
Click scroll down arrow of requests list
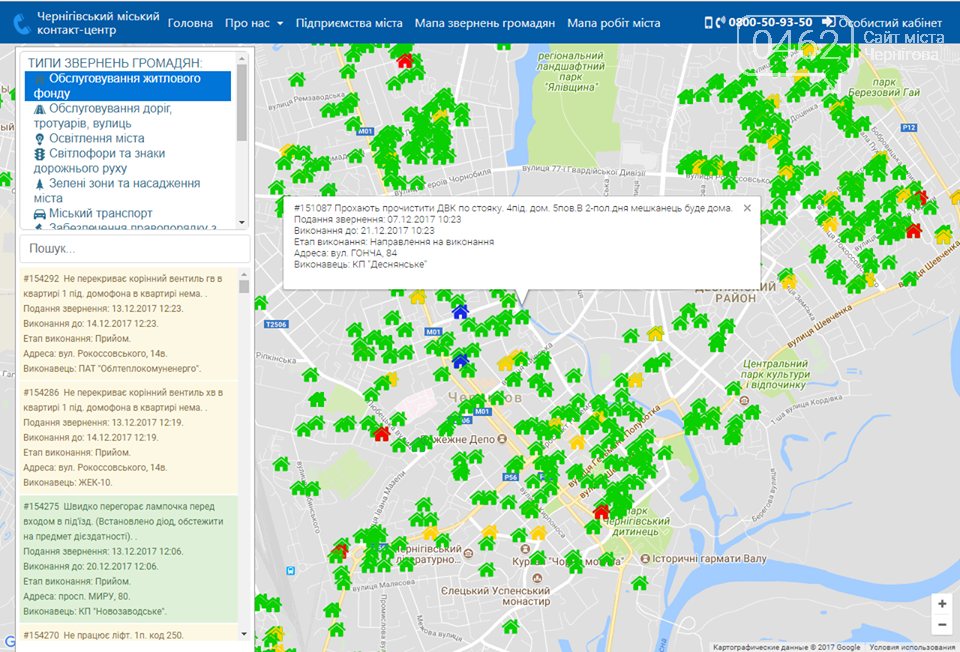[x=244, y=634]
